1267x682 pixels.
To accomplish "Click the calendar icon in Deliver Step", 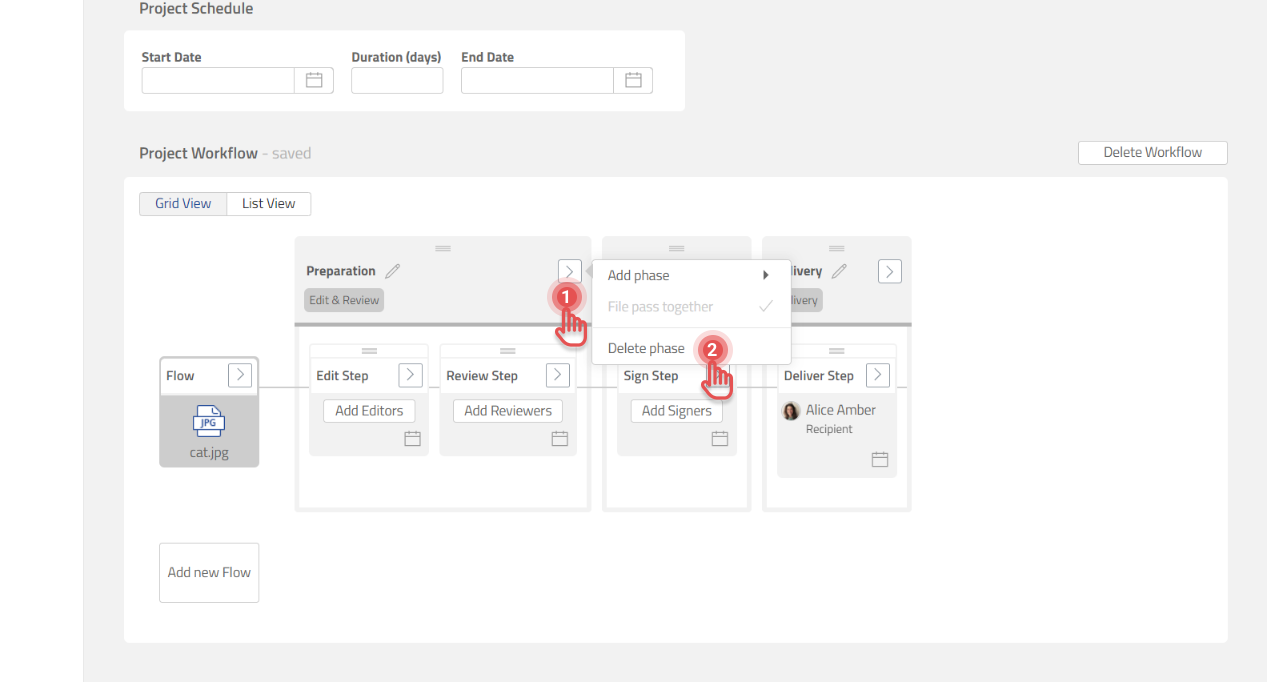I will tap(880, 459).
